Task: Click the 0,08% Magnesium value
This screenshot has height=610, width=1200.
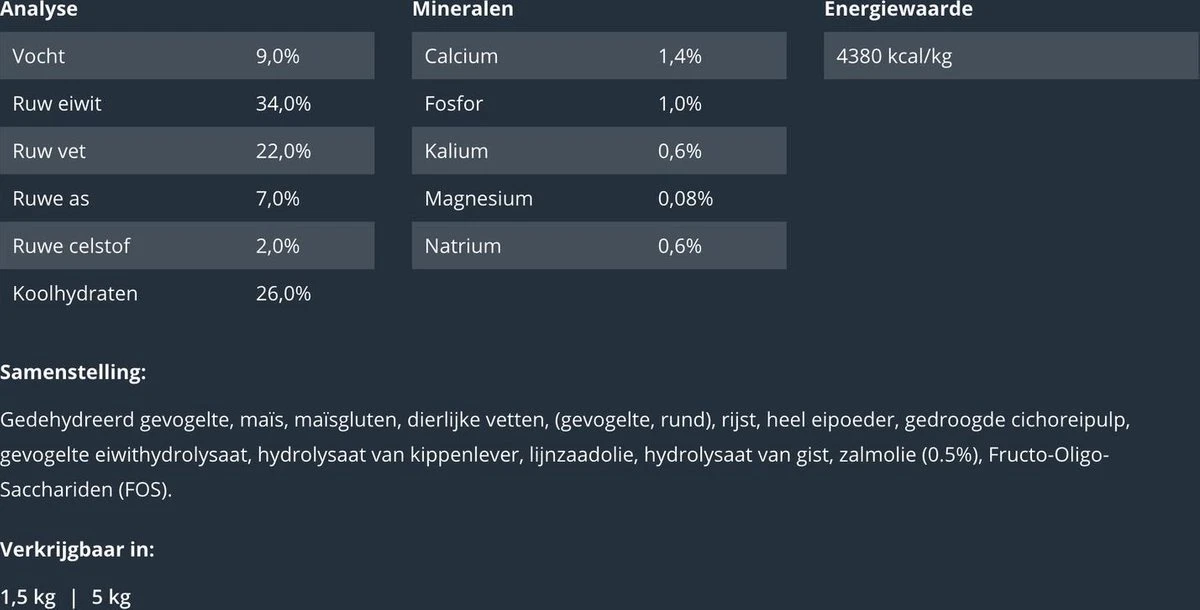Action: coord(685,199)
